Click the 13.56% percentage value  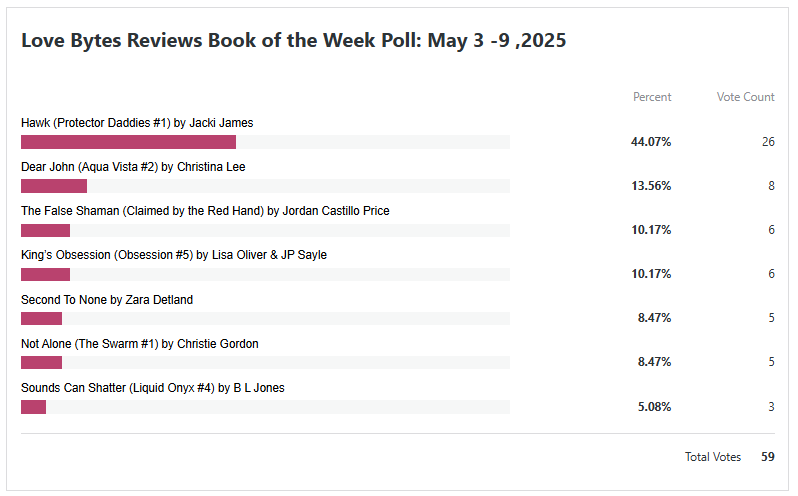[x=650, y=186]
